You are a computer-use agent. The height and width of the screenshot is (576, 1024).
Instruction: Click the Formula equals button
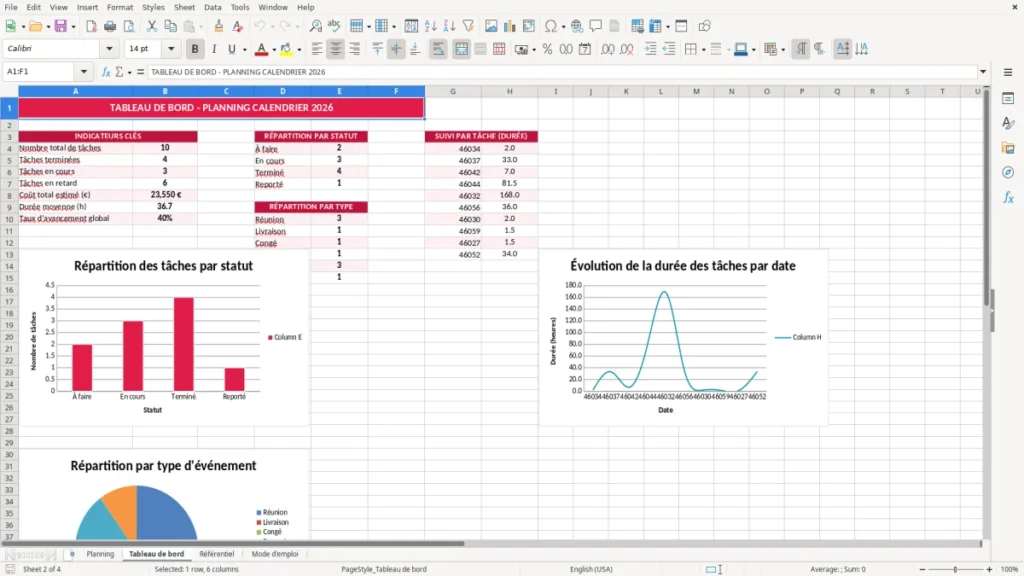click(140, 72)
